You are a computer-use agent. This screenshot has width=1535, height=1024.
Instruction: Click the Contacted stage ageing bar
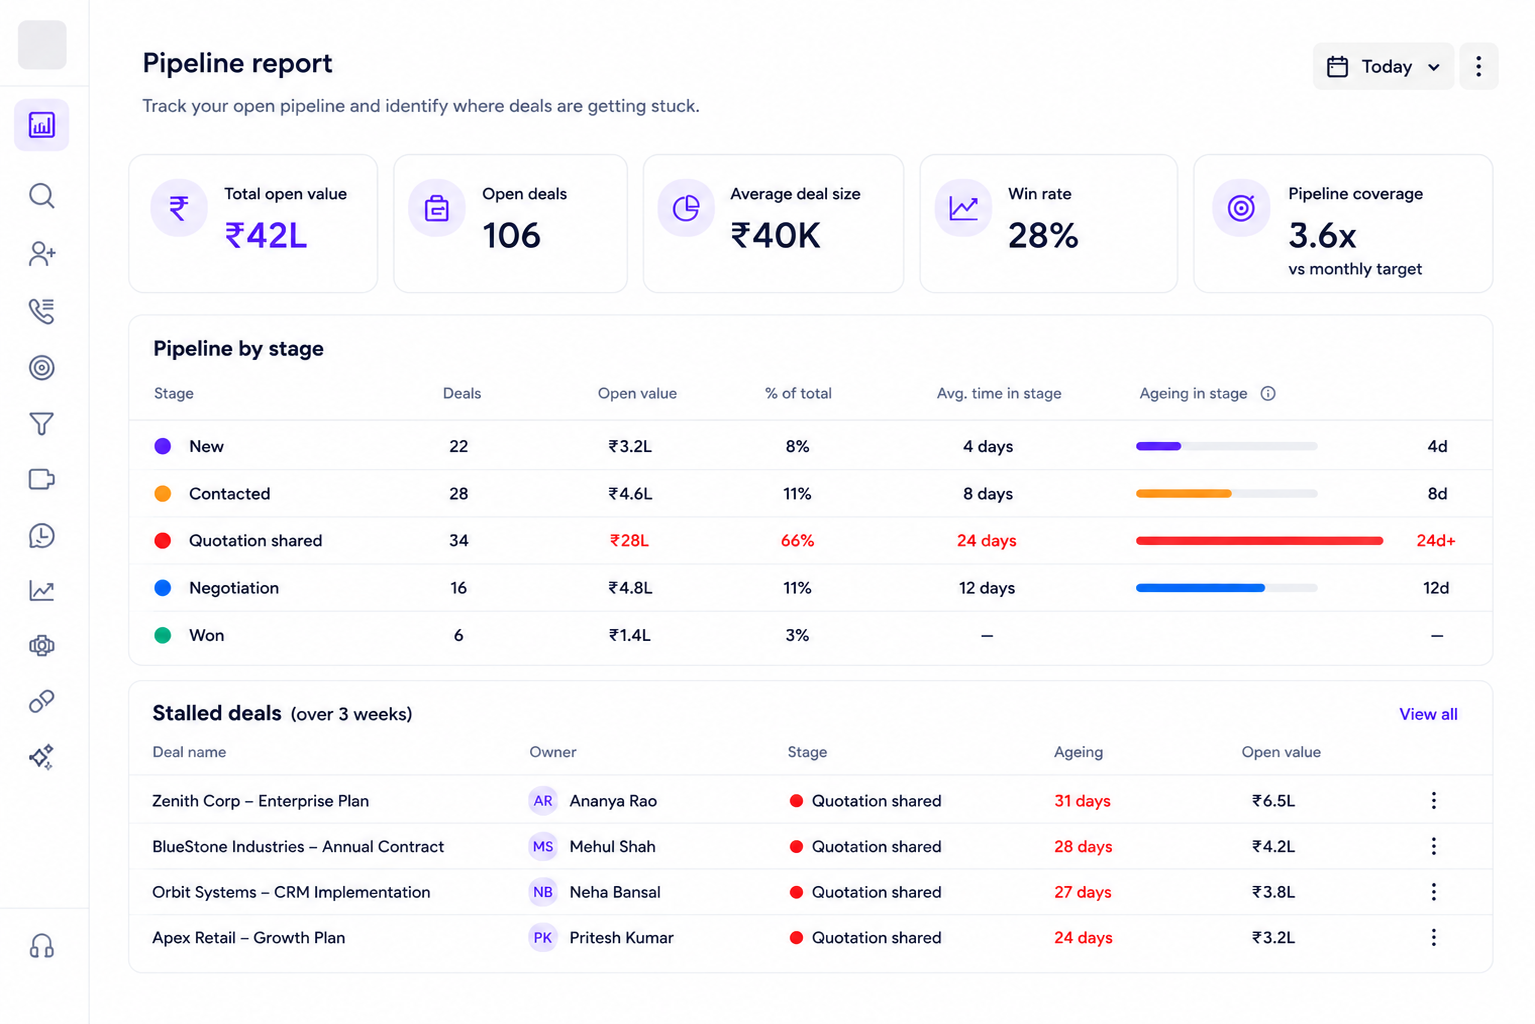[x=1226, y=493]
